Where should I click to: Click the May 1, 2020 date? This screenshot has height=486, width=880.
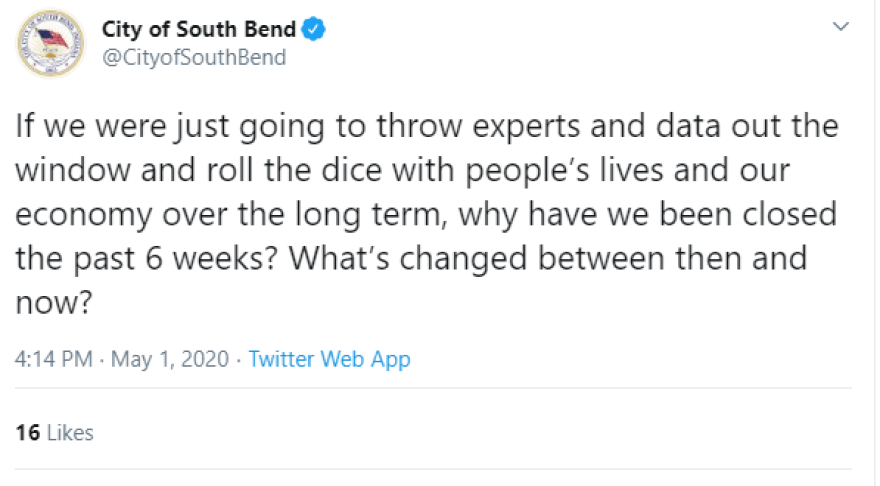tap(170, 359)
